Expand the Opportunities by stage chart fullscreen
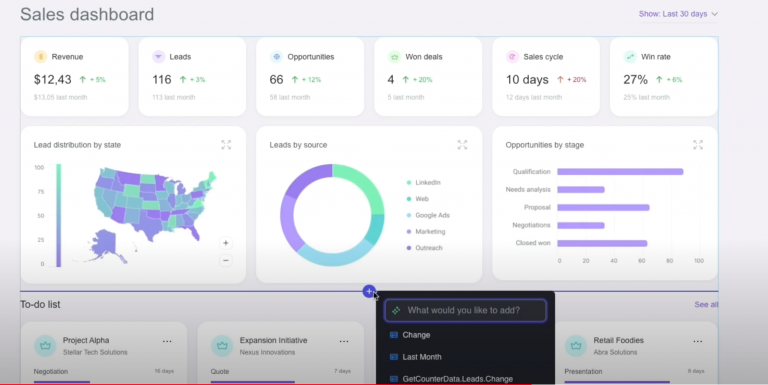This screenshot has height=385, width=768. (x=698, y=144)
